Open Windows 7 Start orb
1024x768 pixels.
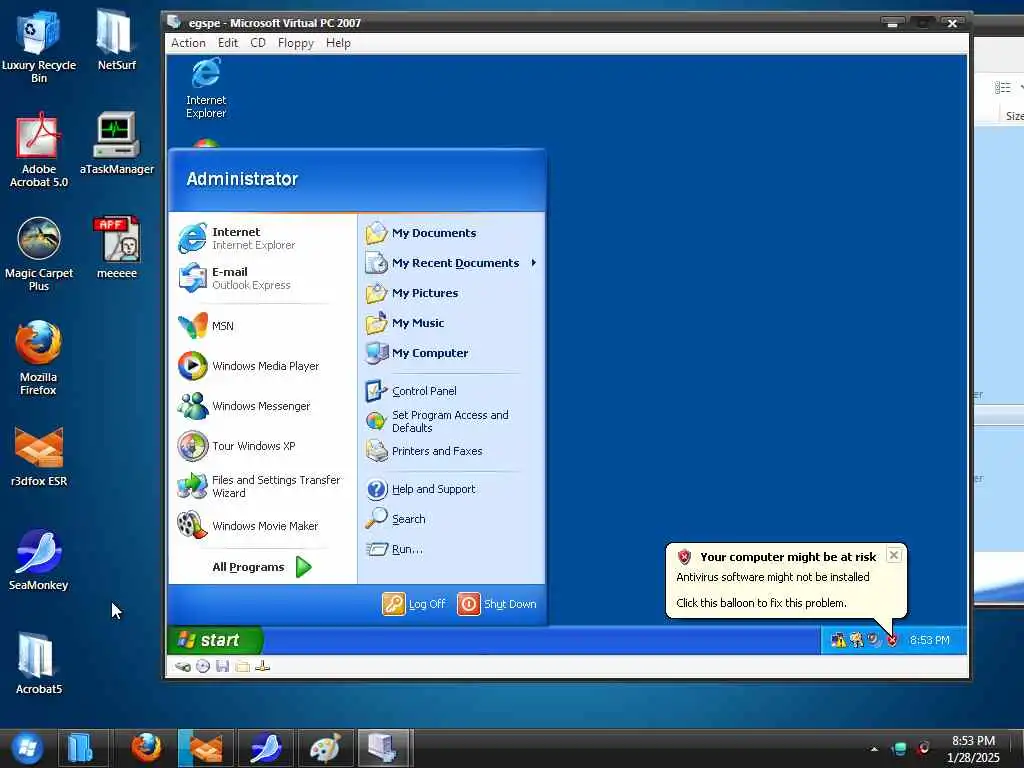(x=27, y=748)
